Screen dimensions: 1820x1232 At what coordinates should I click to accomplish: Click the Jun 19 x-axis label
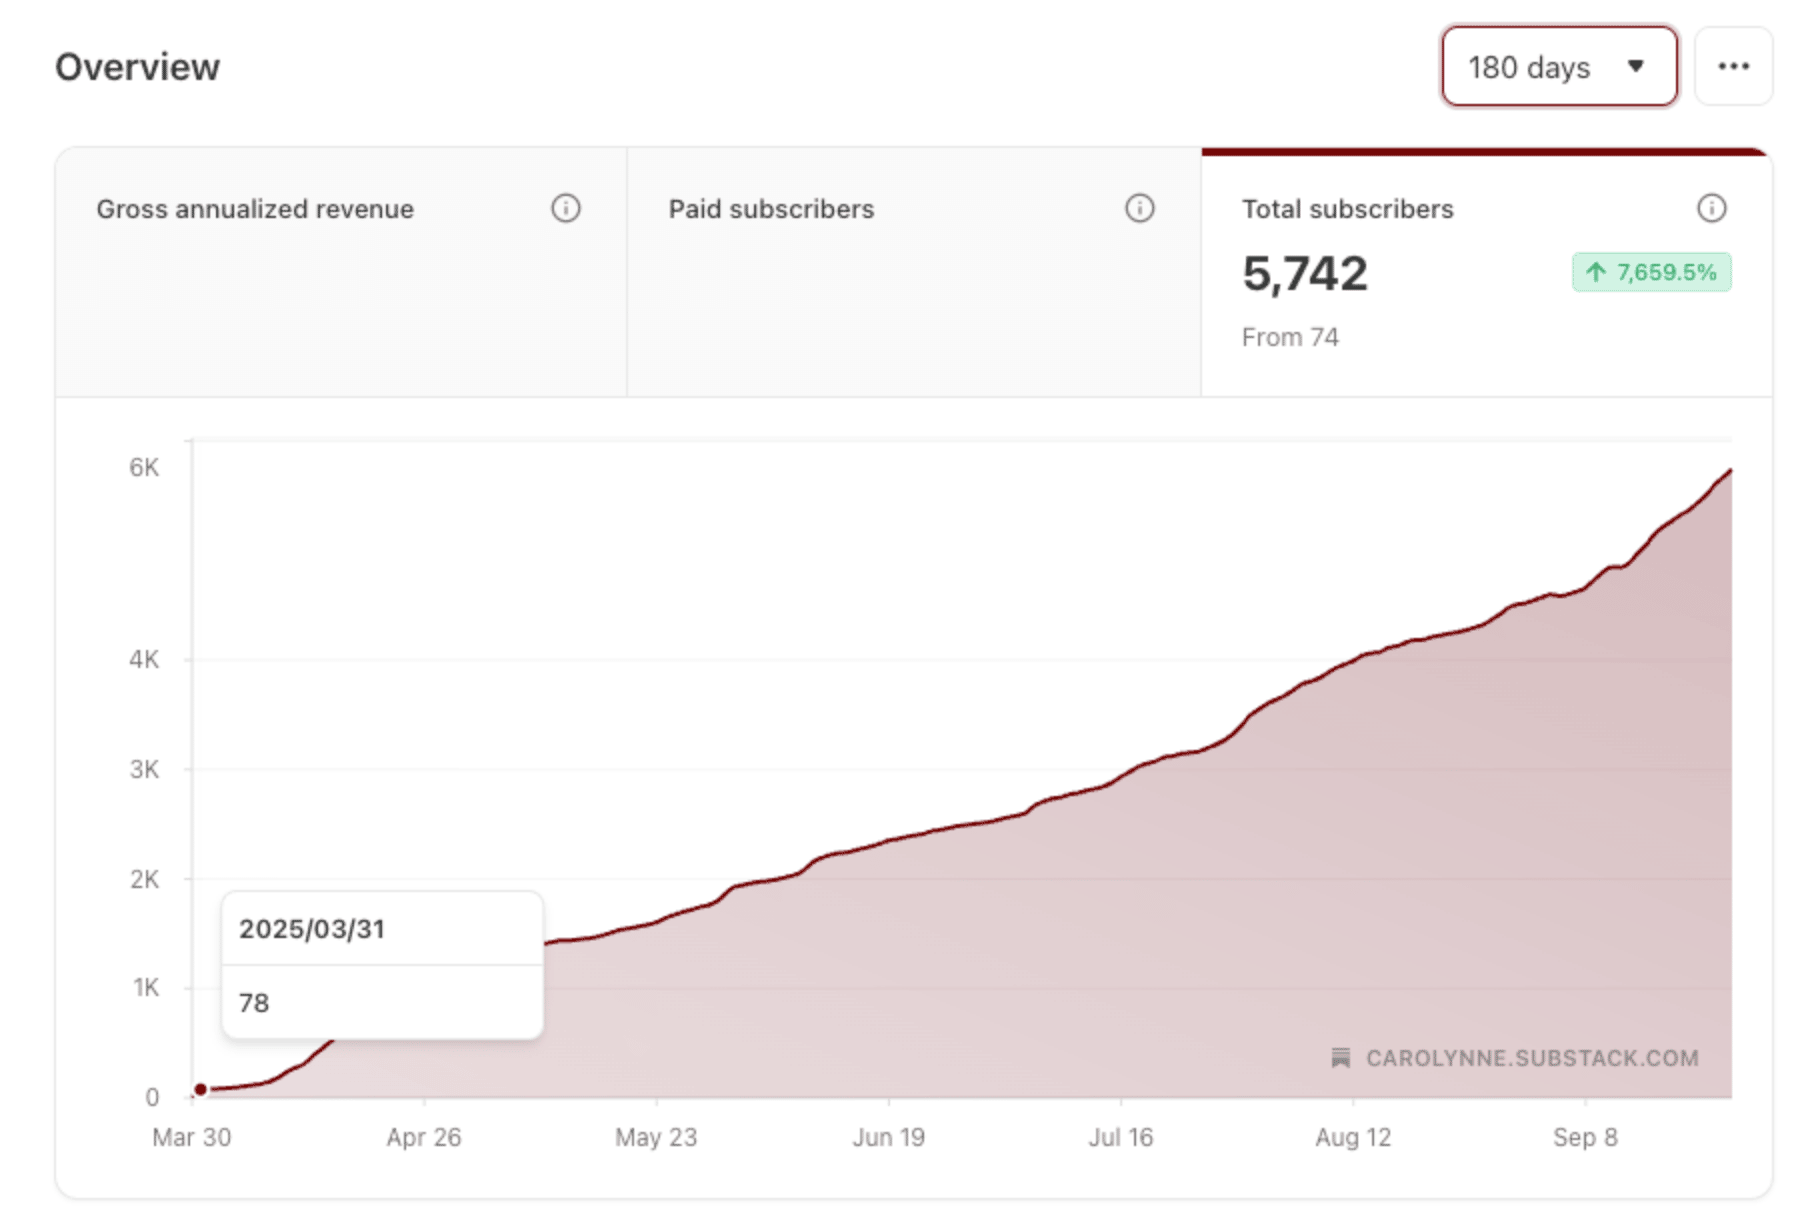click(x=888, y=1137)
